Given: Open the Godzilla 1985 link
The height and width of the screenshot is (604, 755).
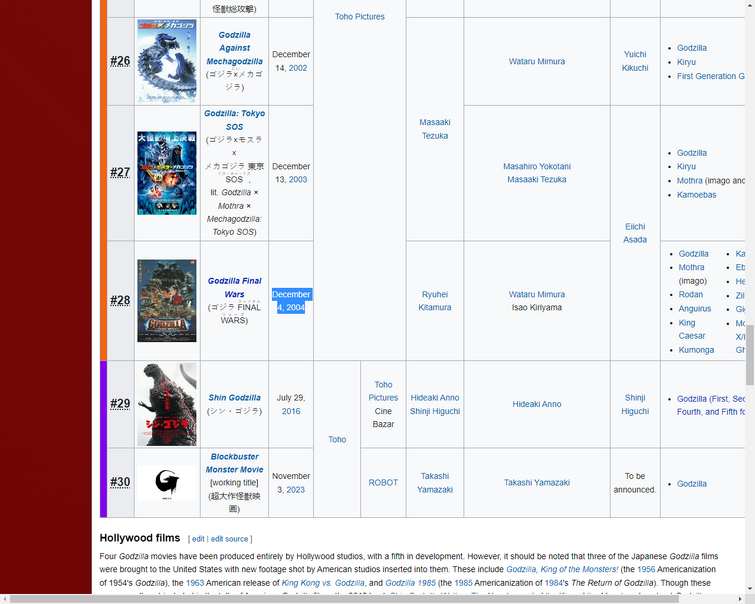Looking at the screenshot, I should [410, 583].
